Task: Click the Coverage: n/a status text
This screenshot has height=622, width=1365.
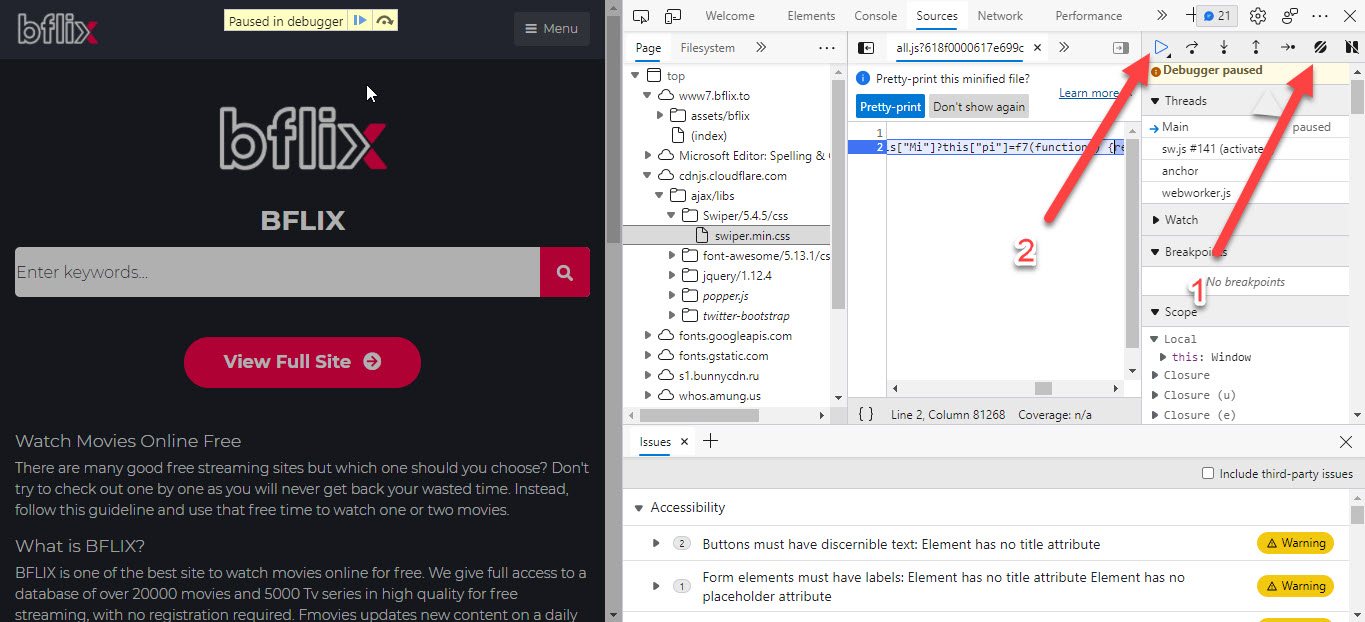Action: 1055,414
